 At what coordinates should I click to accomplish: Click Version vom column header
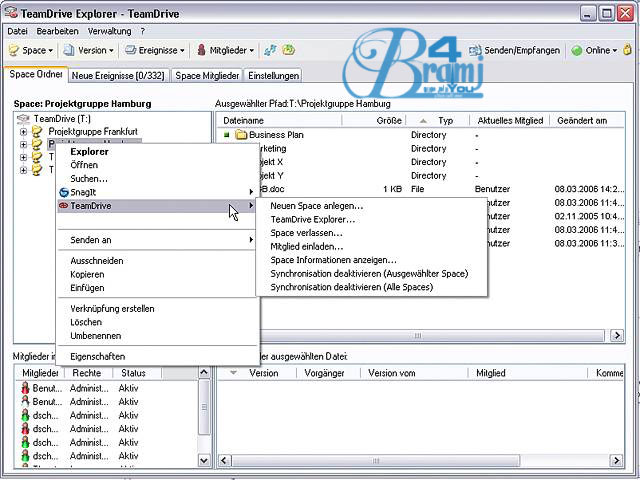tap(414, 373)
